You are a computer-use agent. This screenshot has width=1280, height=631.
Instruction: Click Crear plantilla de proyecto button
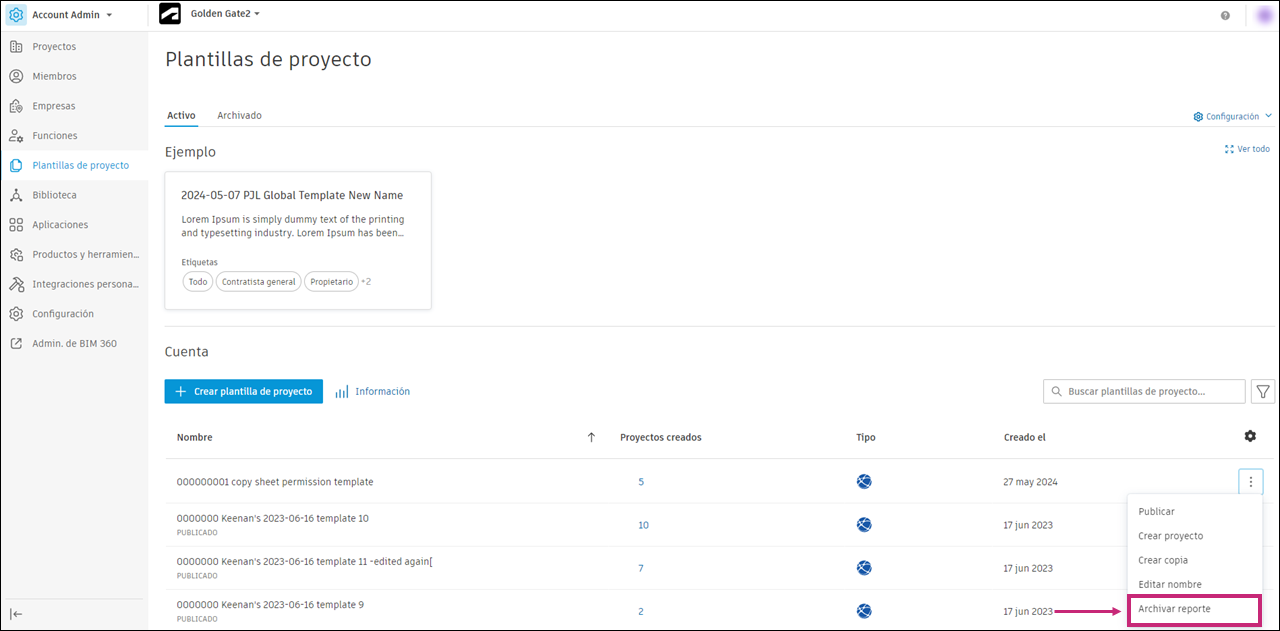243,392
